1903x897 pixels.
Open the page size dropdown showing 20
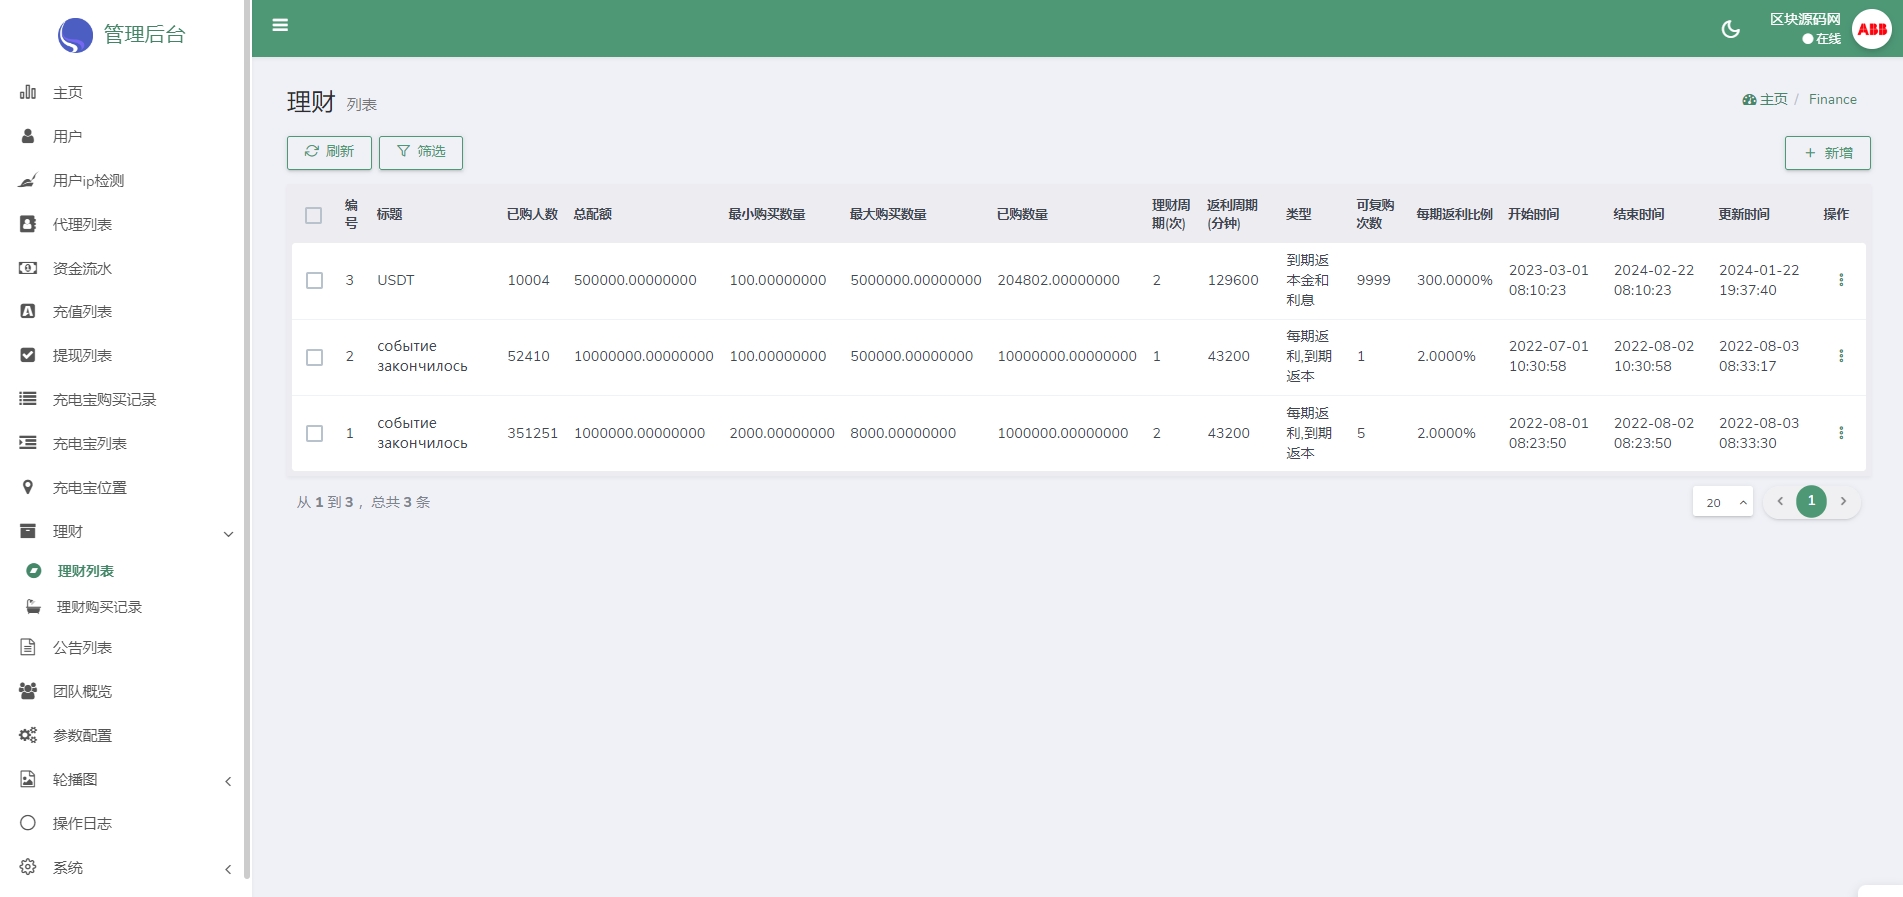pyautogui.click(x=1722, y=502)
